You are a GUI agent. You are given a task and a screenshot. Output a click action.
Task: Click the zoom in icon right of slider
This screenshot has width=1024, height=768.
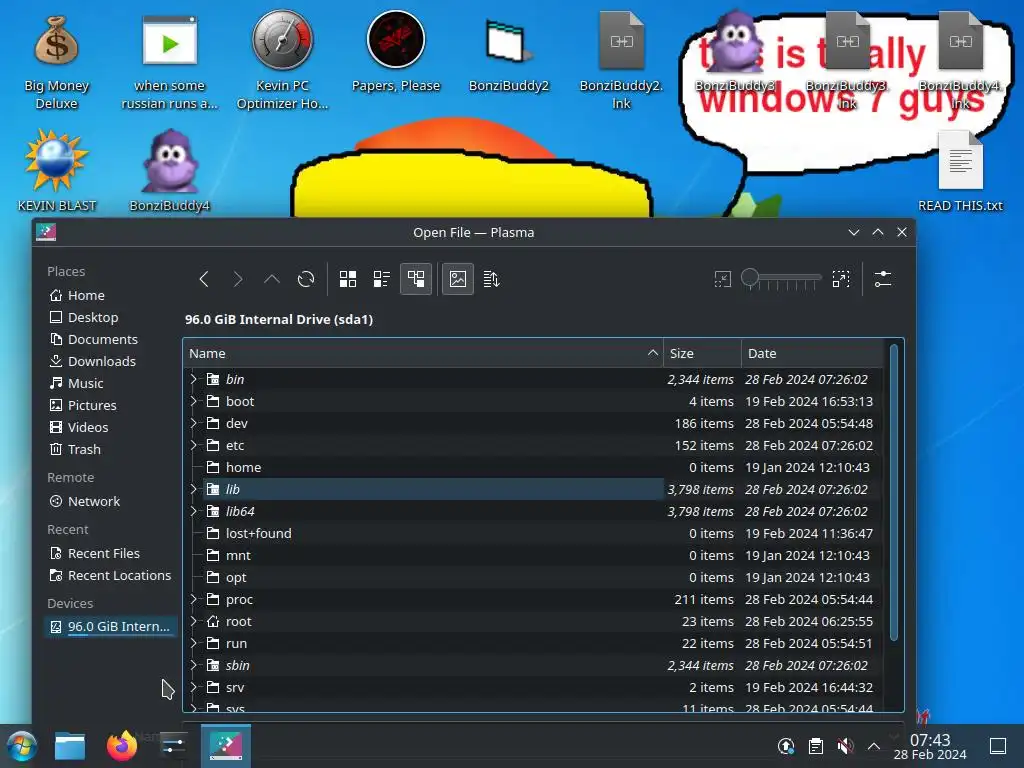[x=841, y=280]
